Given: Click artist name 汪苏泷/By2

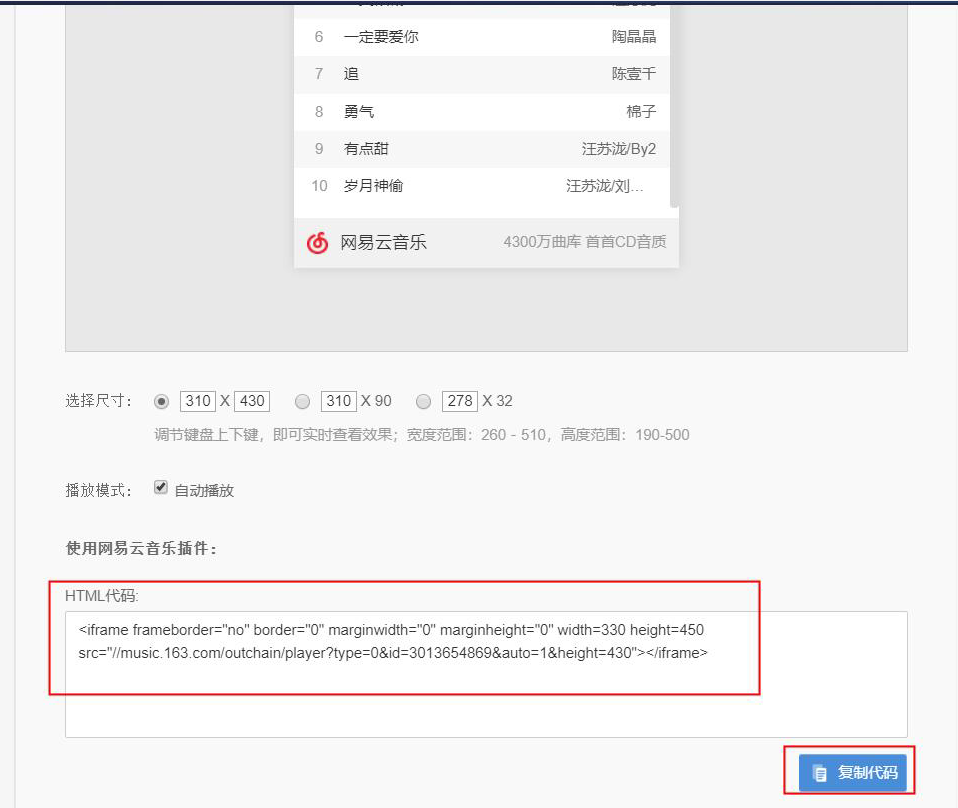Looking at the screenshot, I should (x=619, y=149).
